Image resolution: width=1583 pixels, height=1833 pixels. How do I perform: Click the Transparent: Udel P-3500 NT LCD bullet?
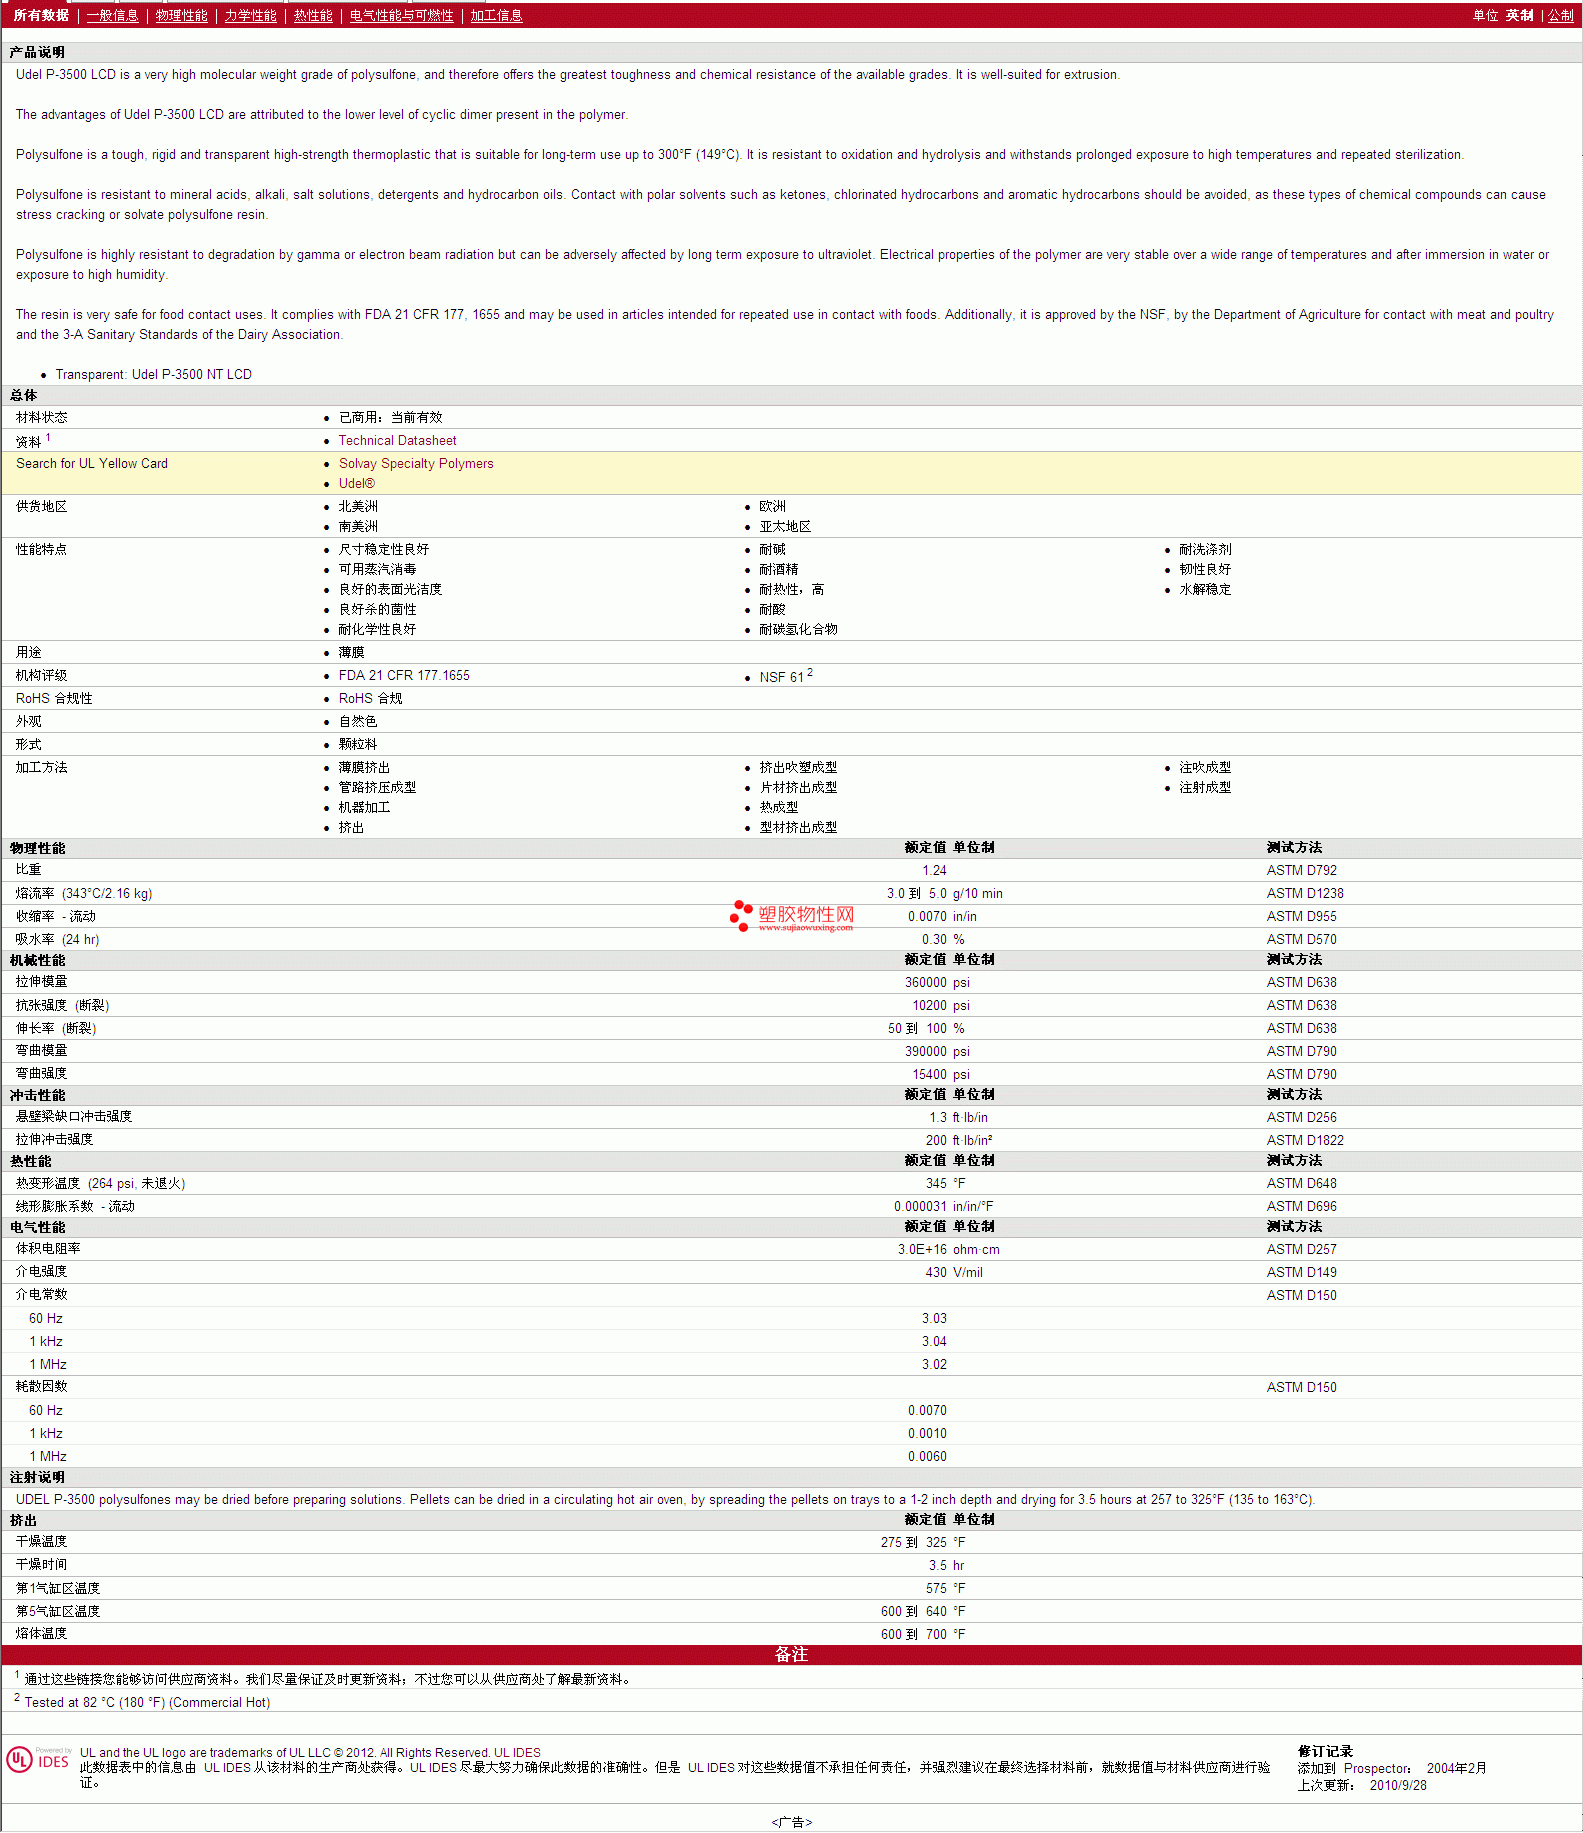point(154,375)
